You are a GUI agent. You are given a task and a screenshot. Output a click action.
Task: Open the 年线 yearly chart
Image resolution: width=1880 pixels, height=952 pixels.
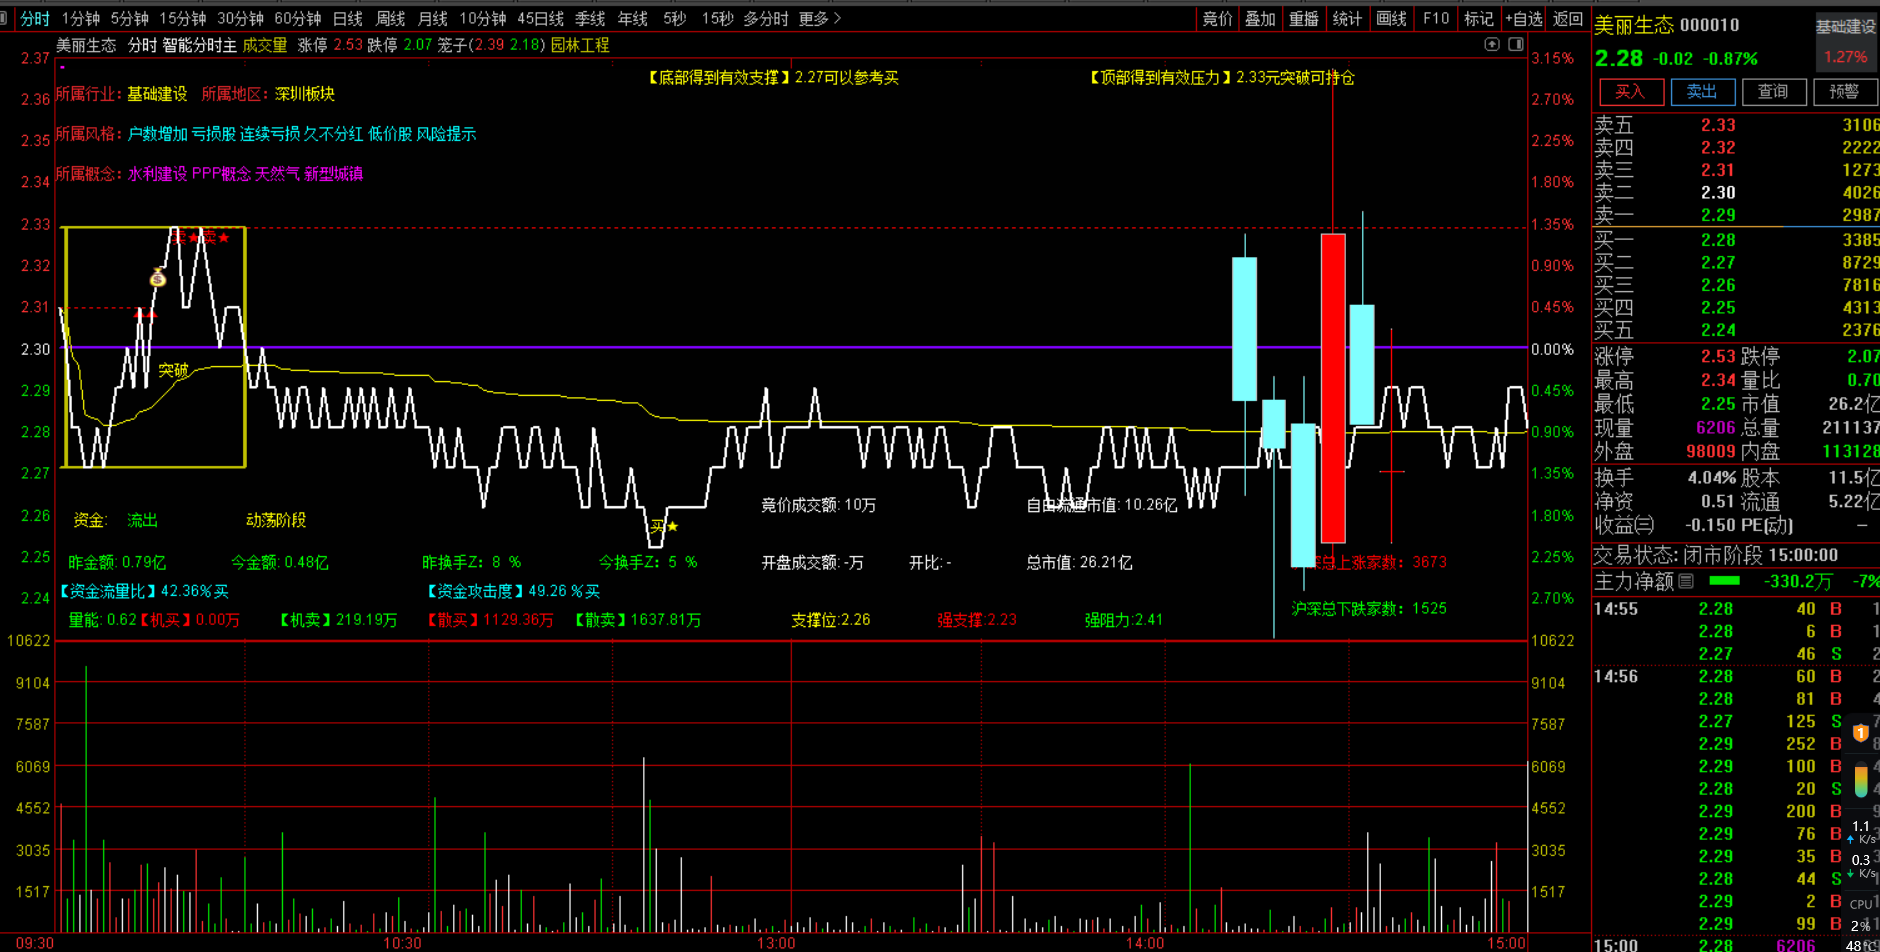(x=633, y=18)
